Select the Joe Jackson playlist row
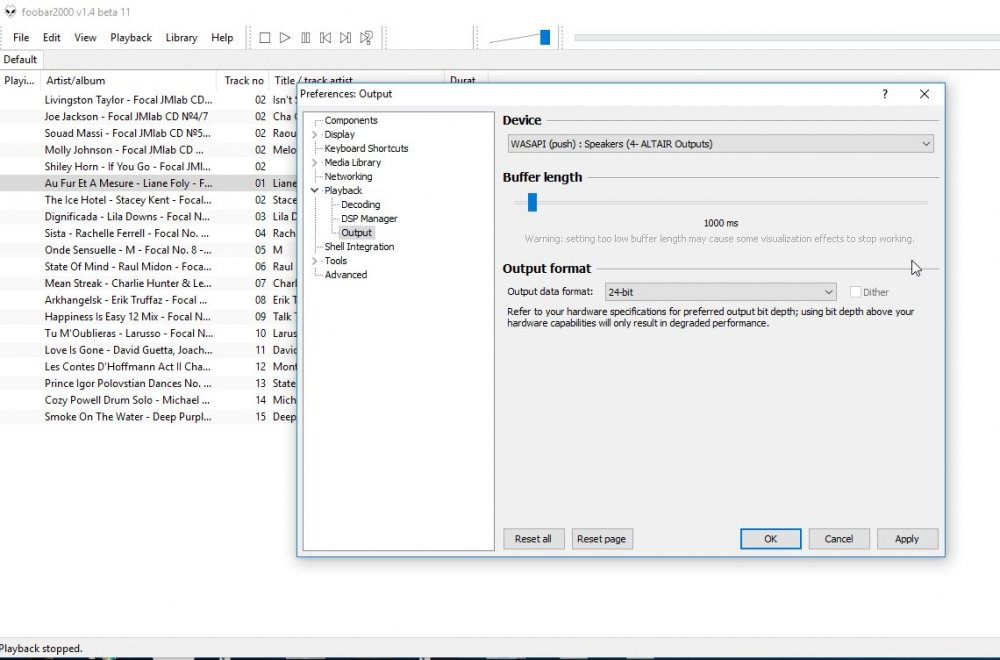This screenshot has height=660, width=1000. pos(148,117)
